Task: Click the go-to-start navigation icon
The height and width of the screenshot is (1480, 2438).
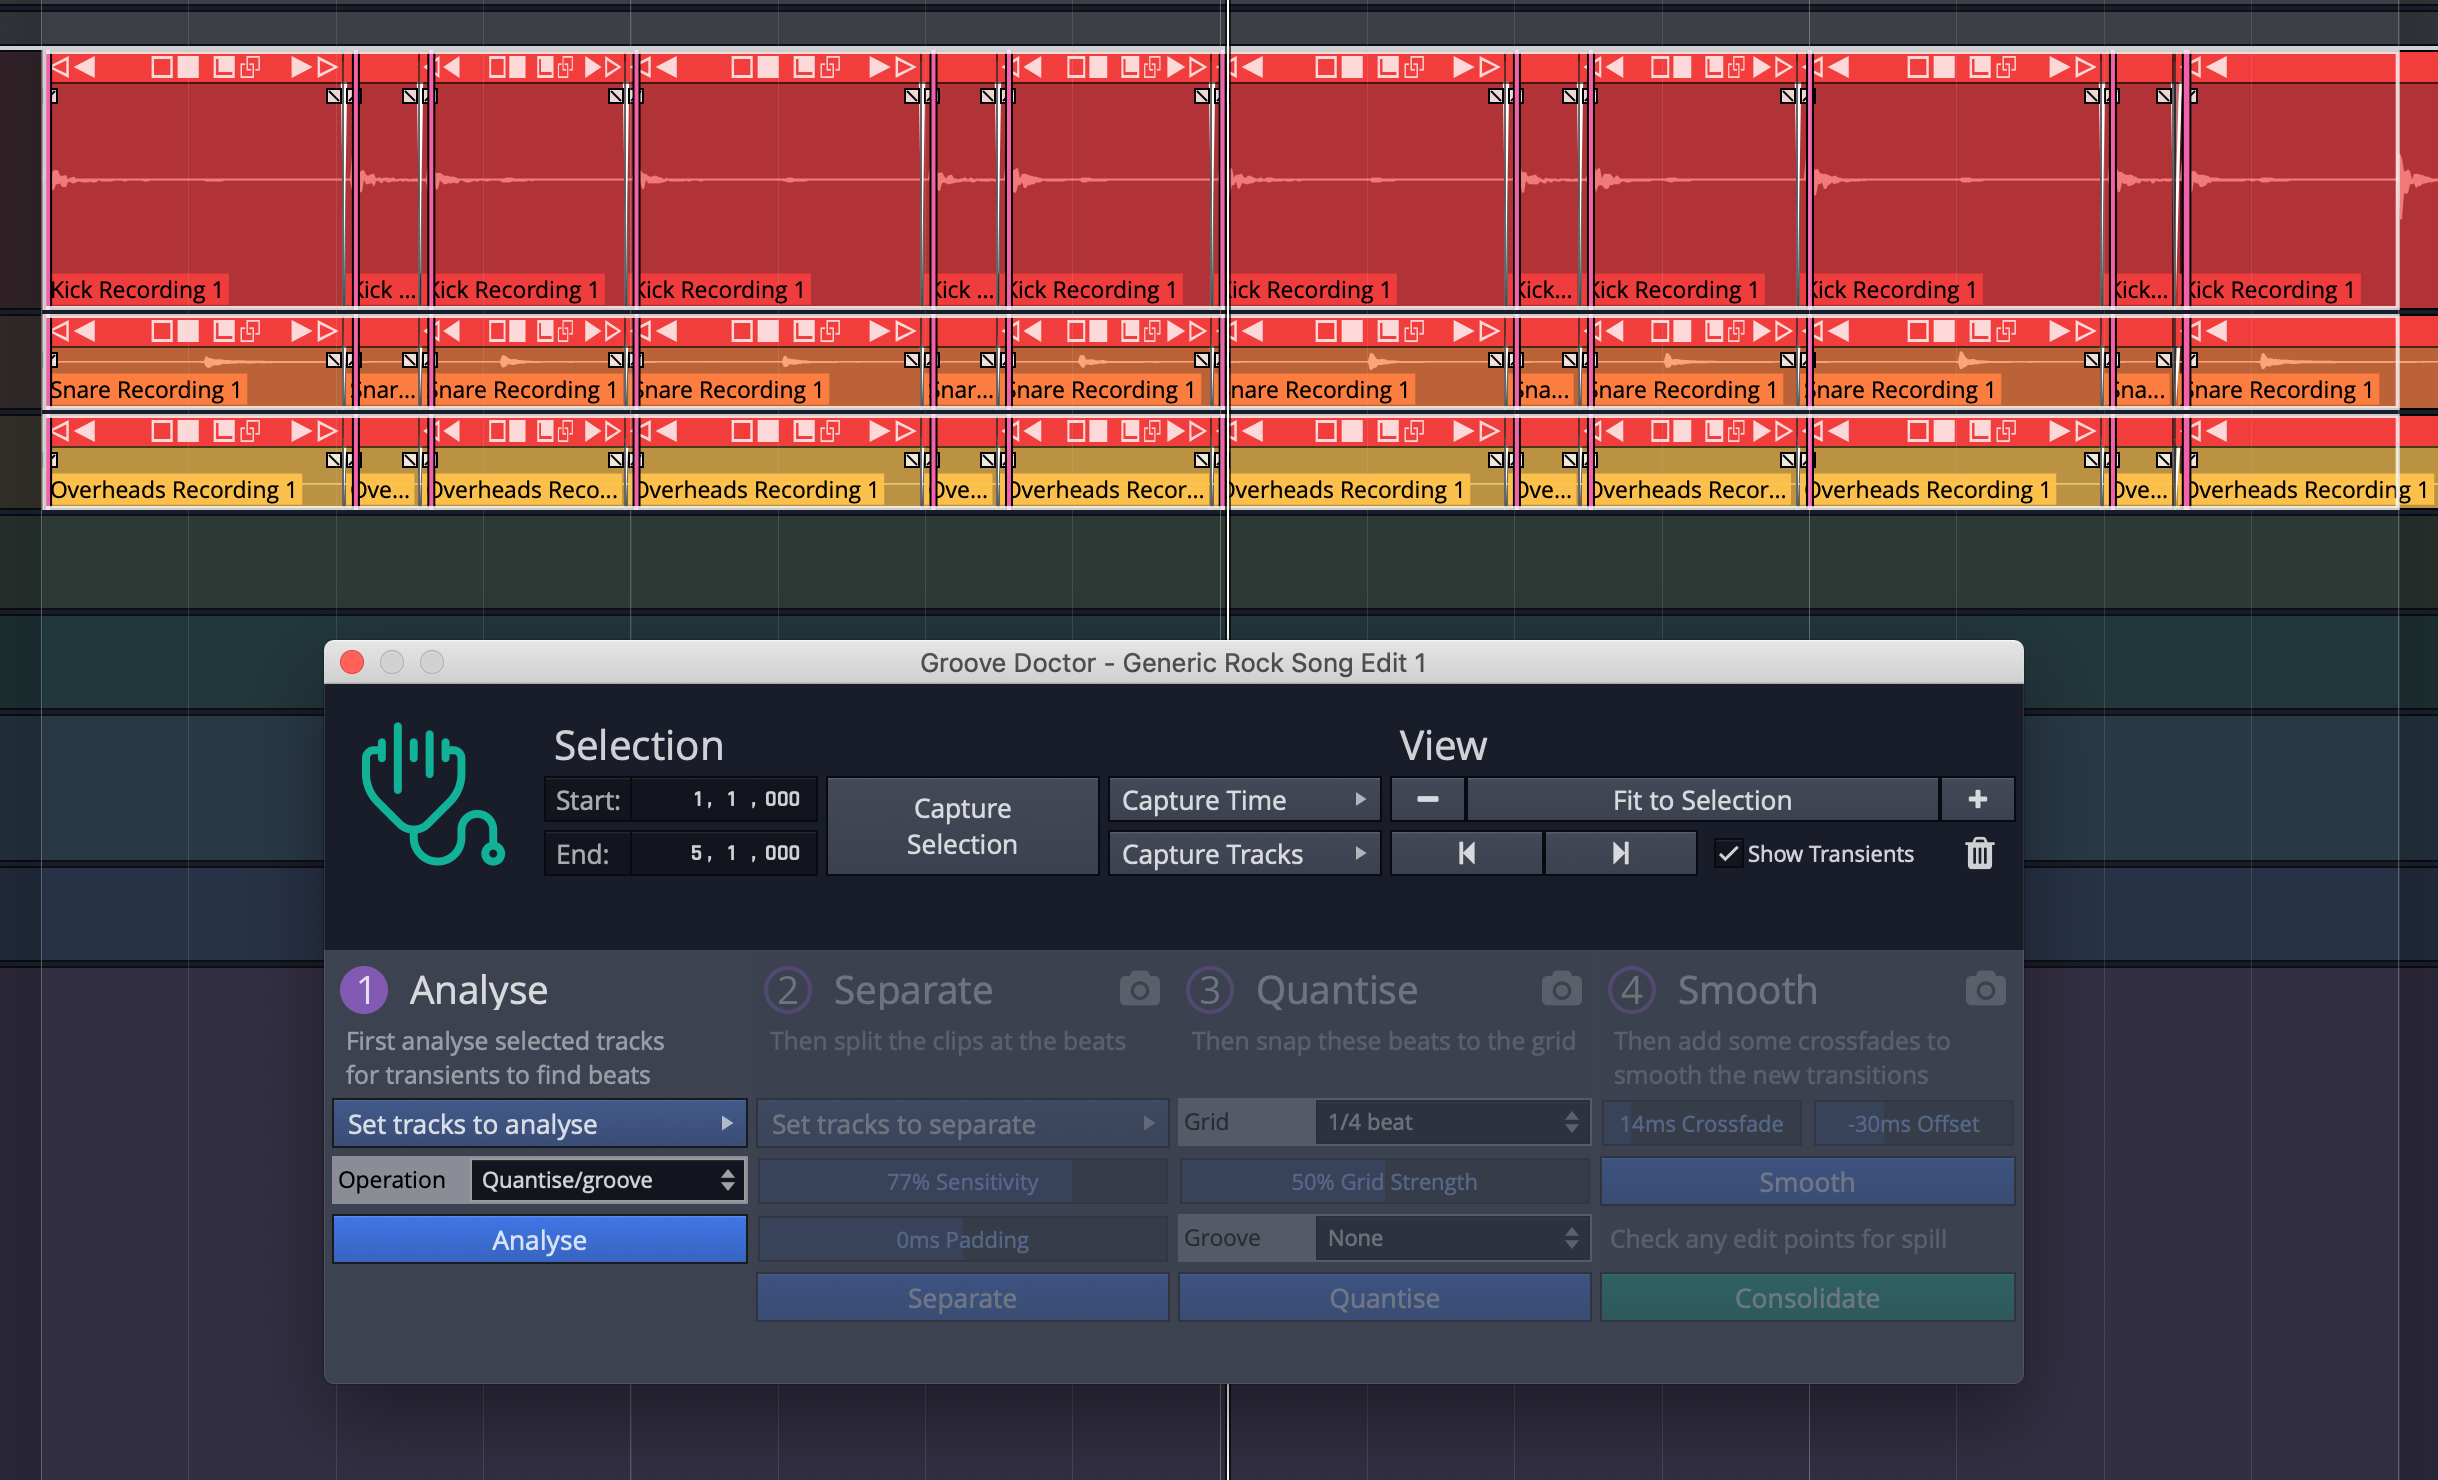Action: (1465, 853)
